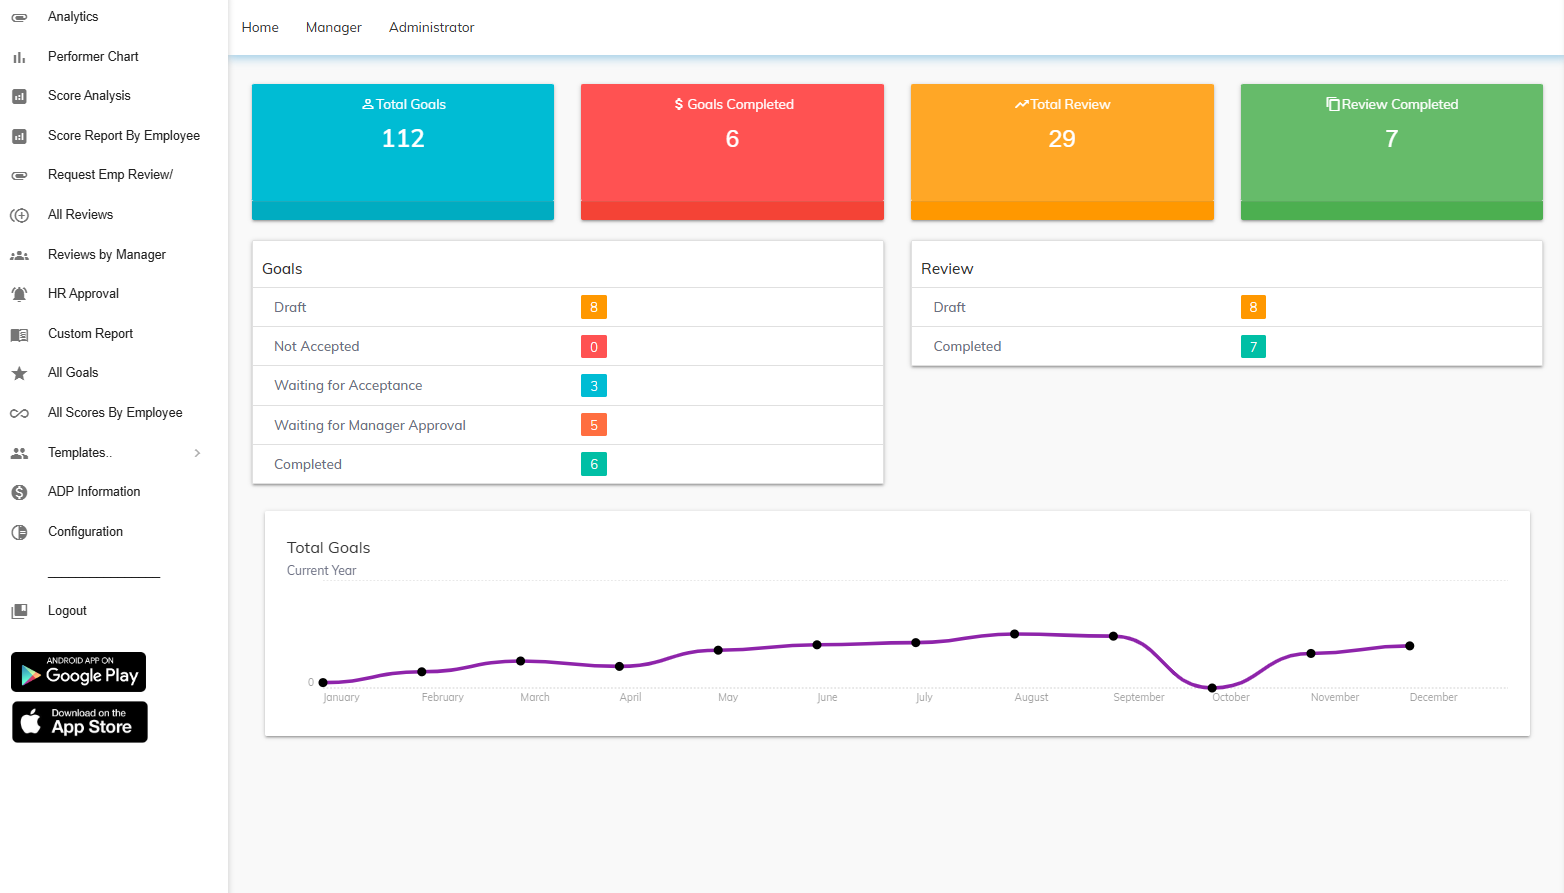Open the App Store download badge
This screenshot has width=1564, height=893.
[80, 722]
